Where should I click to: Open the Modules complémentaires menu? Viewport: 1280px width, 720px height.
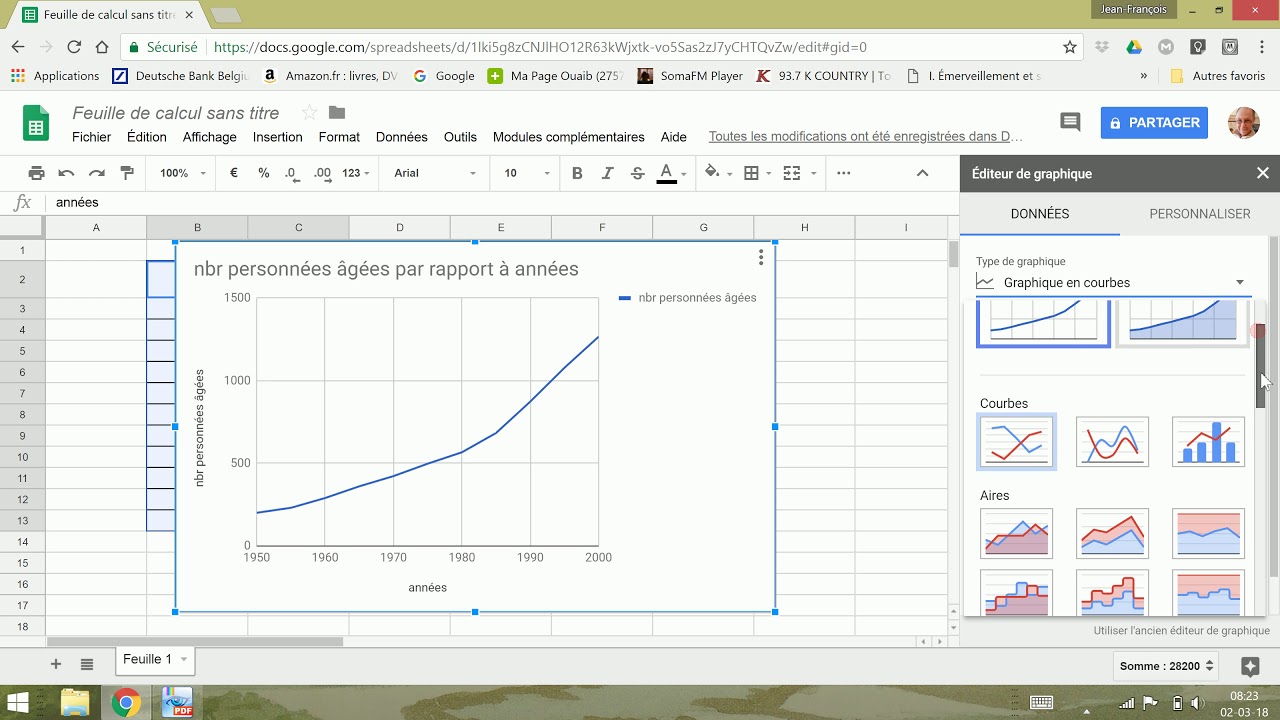point(569,137)
